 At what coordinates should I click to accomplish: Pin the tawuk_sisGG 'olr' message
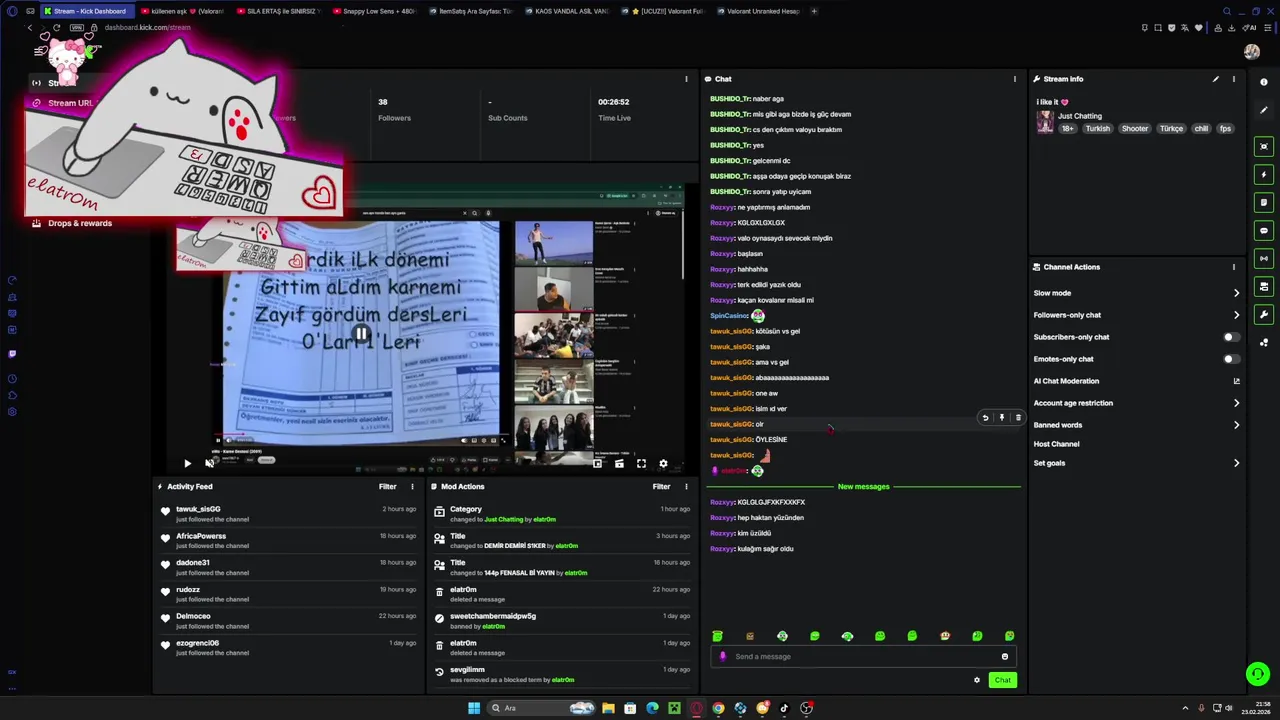(1001, 418)
